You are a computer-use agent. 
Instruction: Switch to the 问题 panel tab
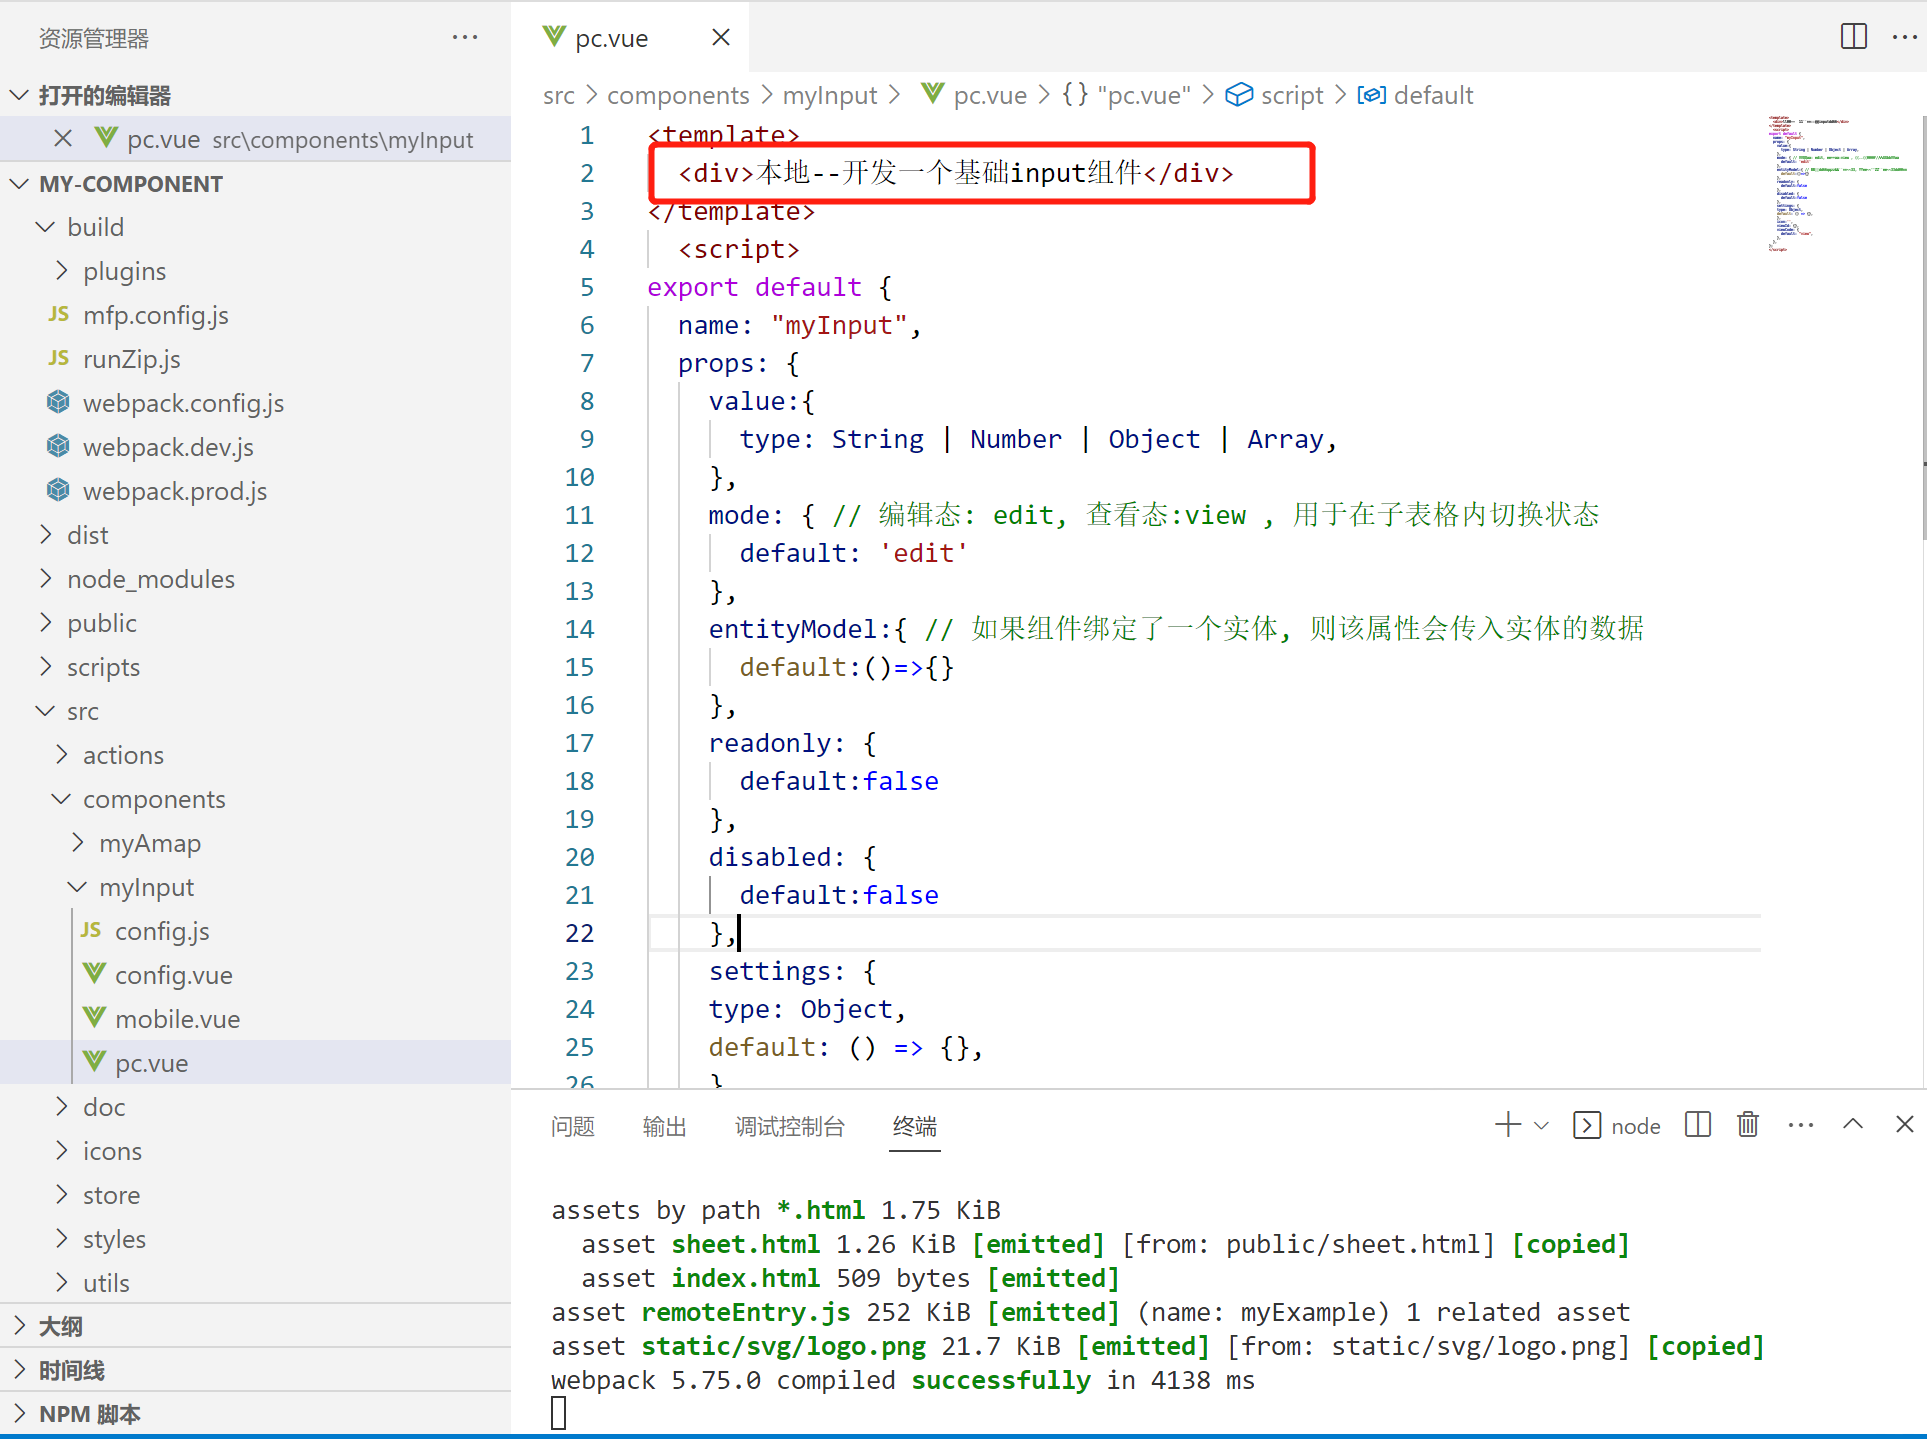pos(572,1127)
